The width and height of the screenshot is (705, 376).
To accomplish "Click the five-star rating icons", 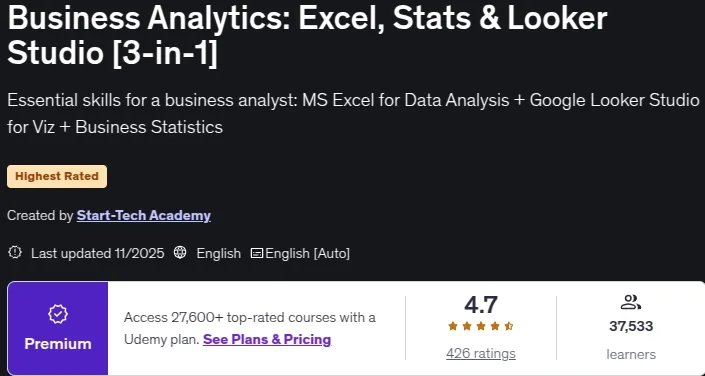I will [x=481, y=327].
